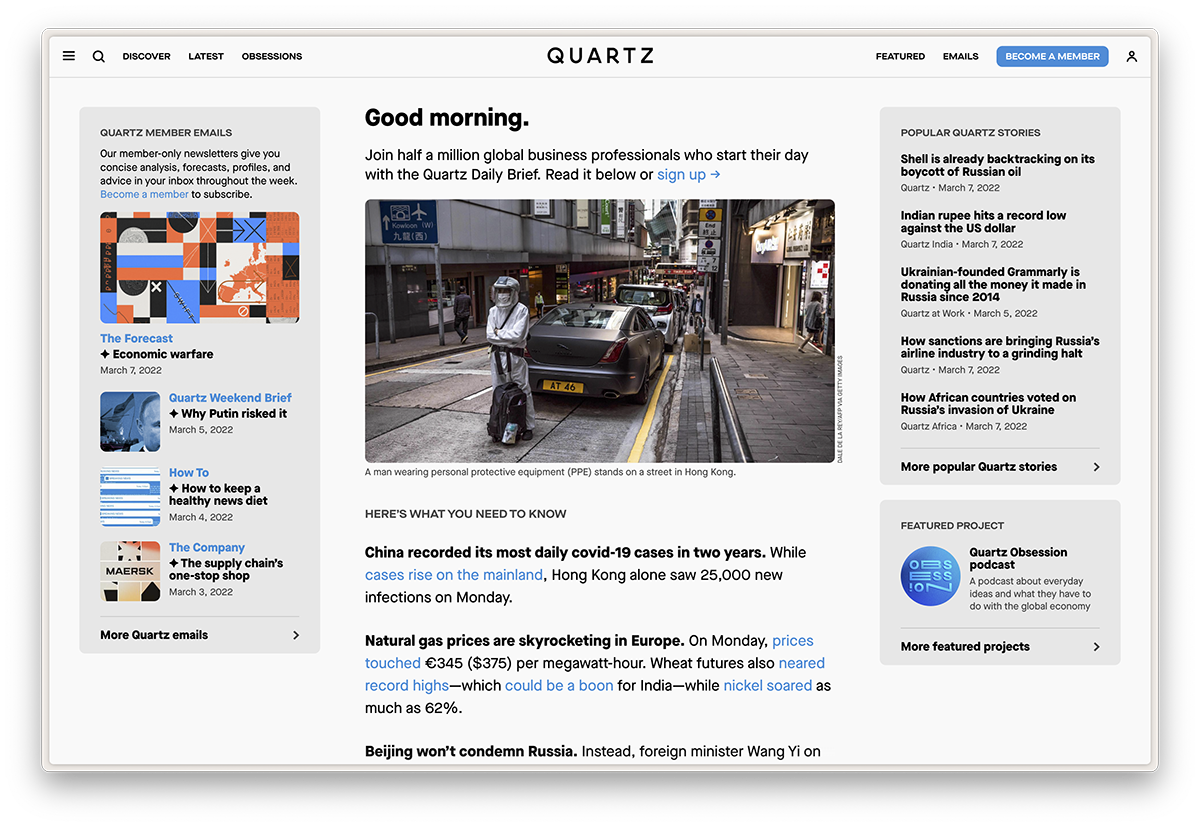The width and height of the screenshot is (1200, 827).
Task: Click the sign up link for Daily Brief
Action: 688,175
